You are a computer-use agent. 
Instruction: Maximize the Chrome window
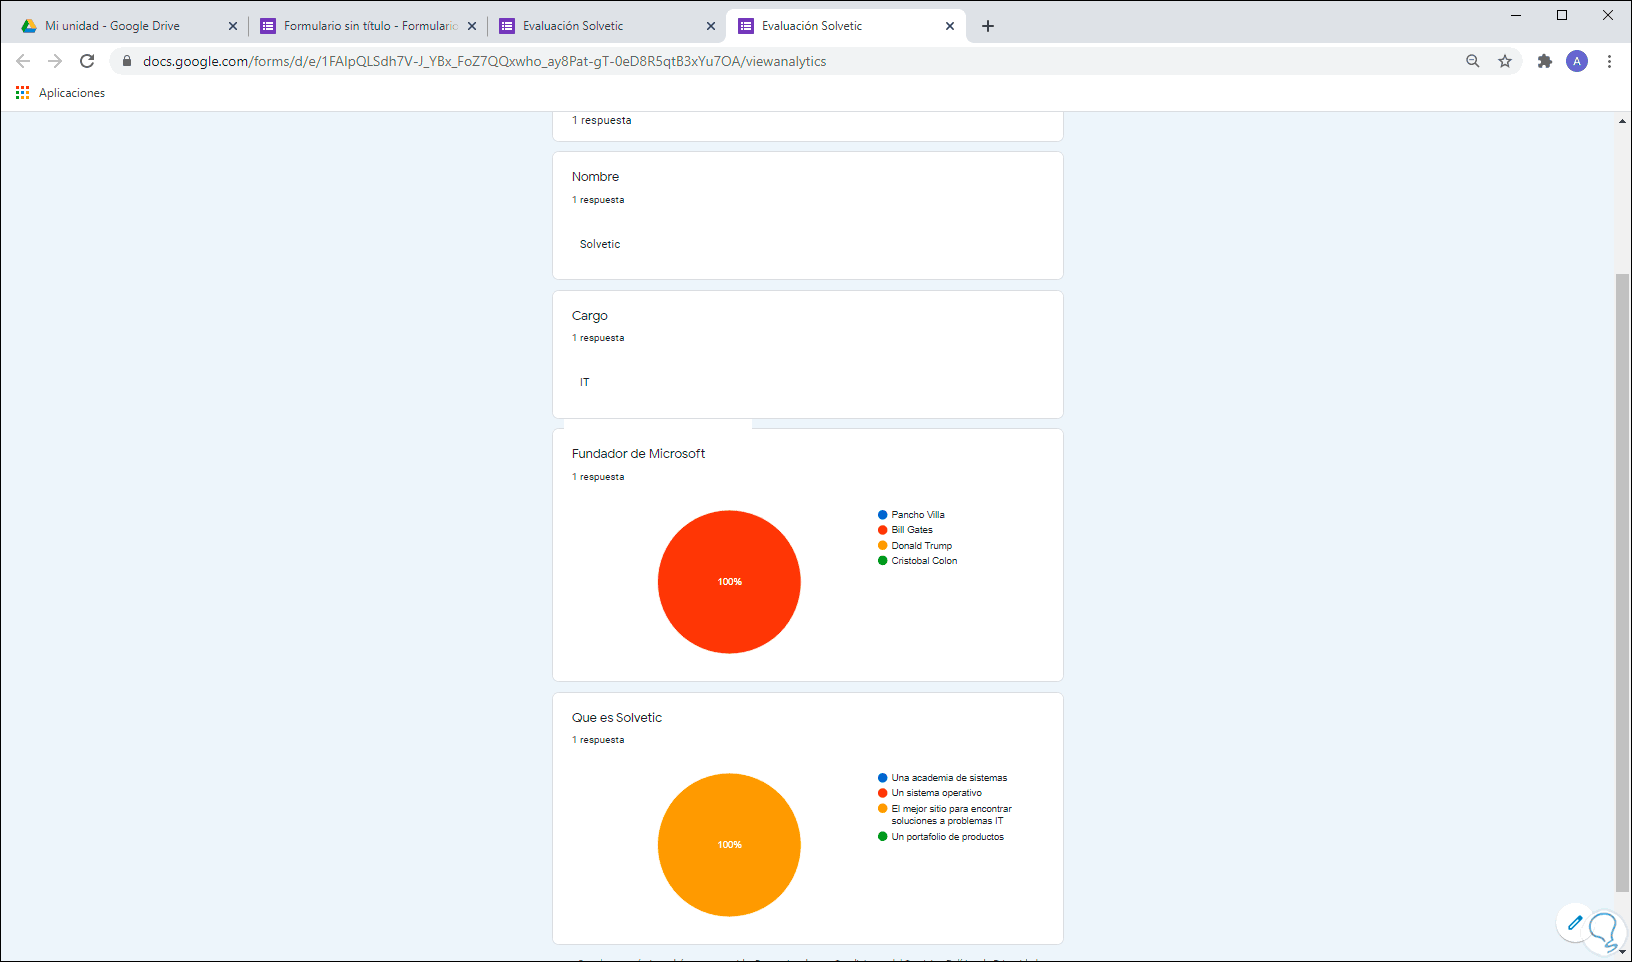(x=1562, y=15)
